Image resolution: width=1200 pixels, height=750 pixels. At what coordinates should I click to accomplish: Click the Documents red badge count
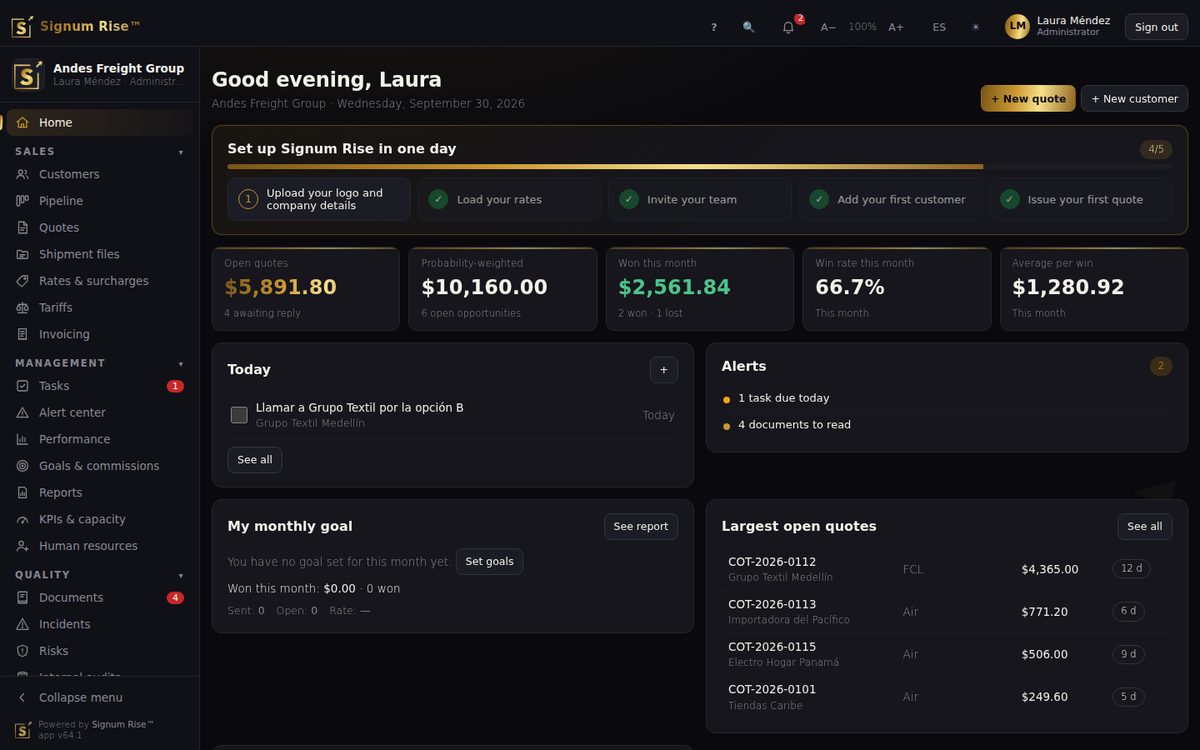click(175, 598)
